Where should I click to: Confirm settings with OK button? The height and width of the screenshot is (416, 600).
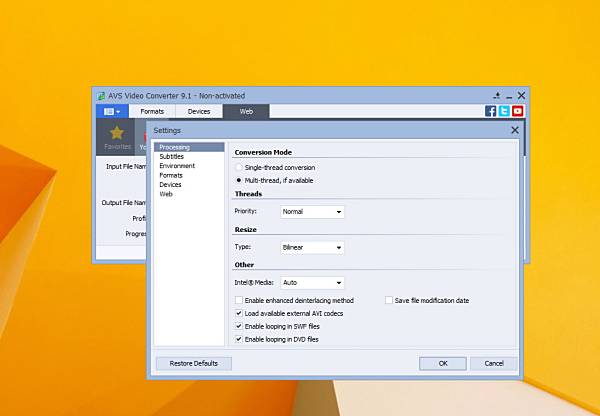443,364
